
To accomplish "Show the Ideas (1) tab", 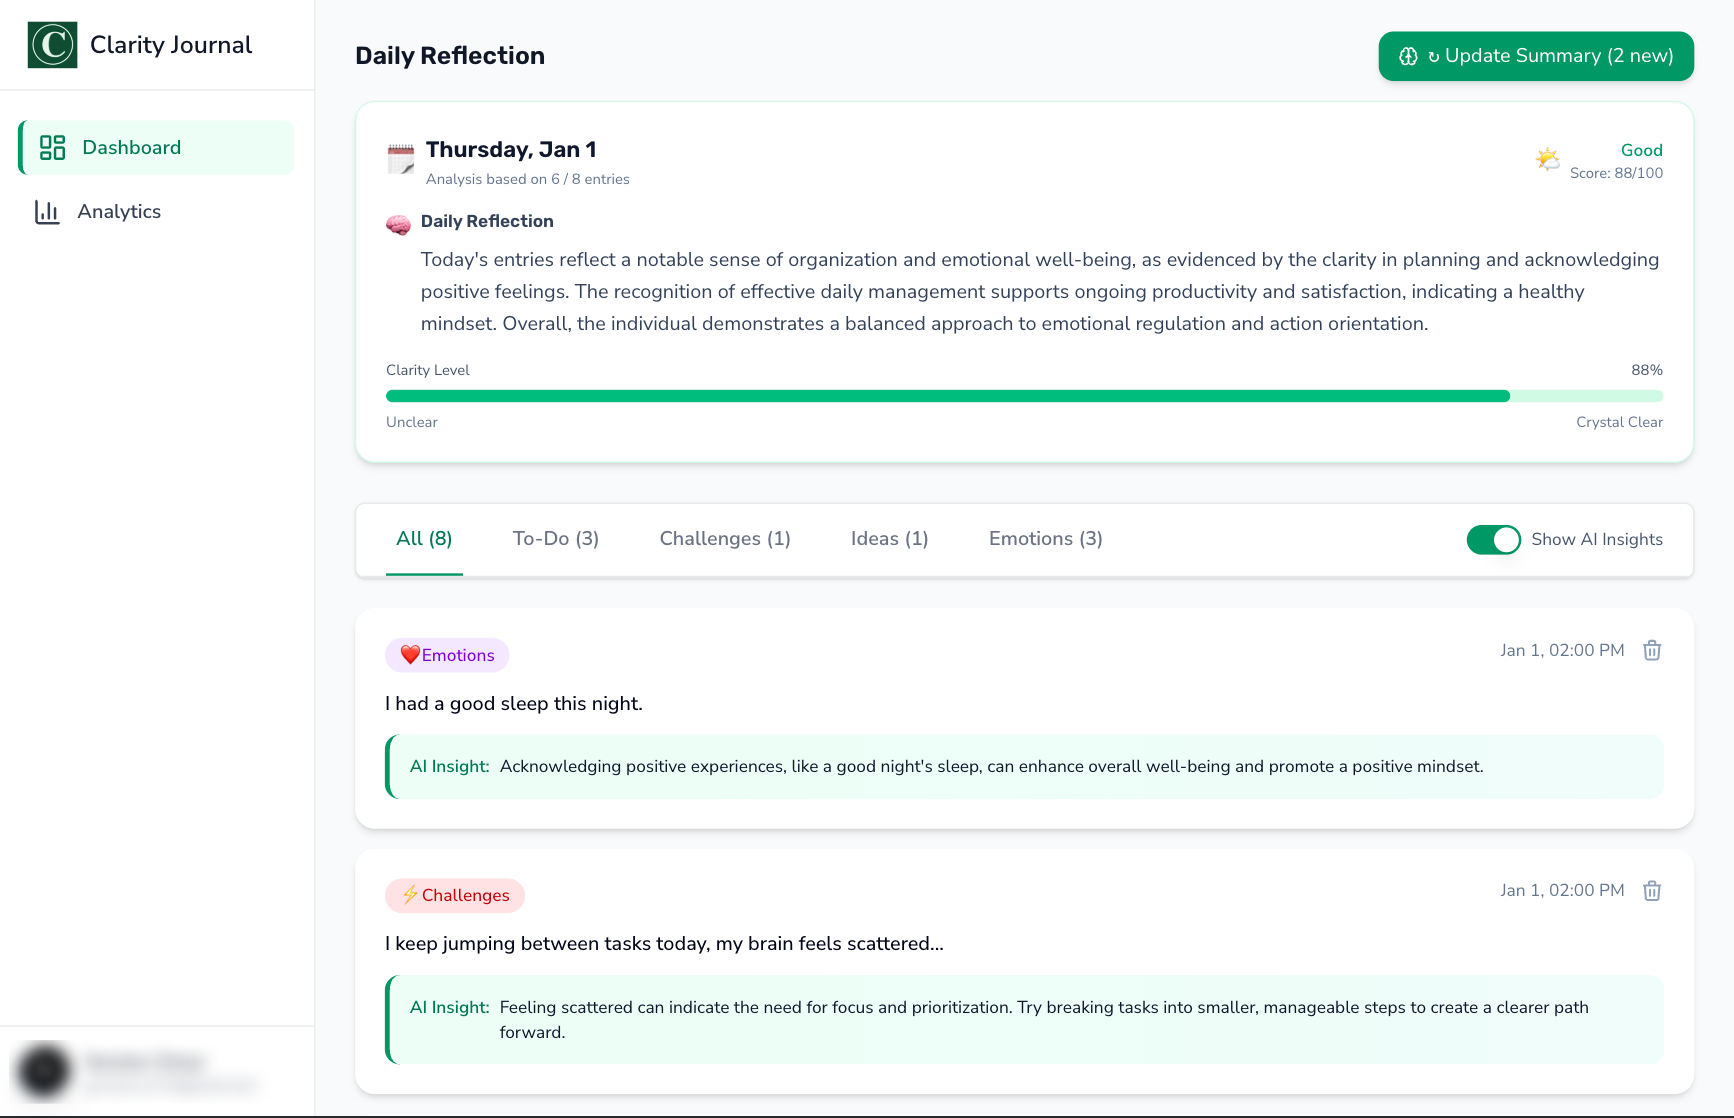I will (x=889, y=539).
